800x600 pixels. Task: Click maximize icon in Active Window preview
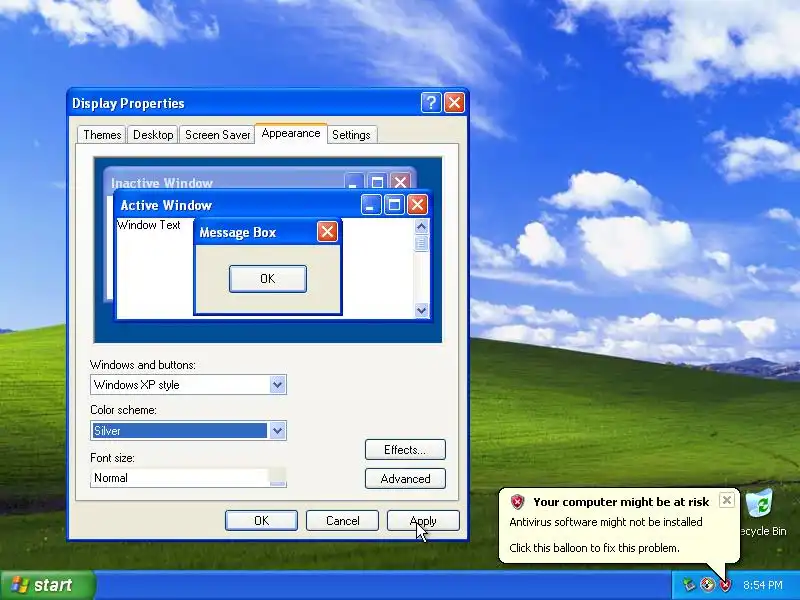pyautogui.click(x=394, y=205)
